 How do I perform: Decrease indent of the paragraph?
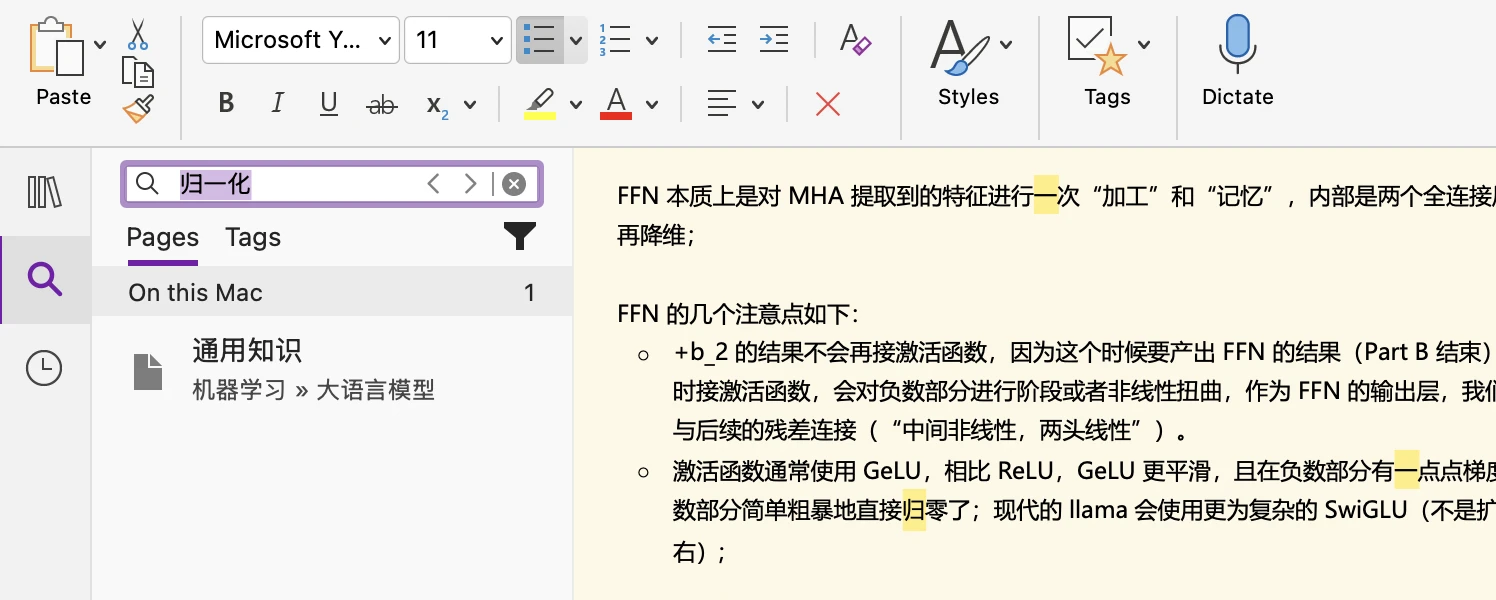pos(721,40)
